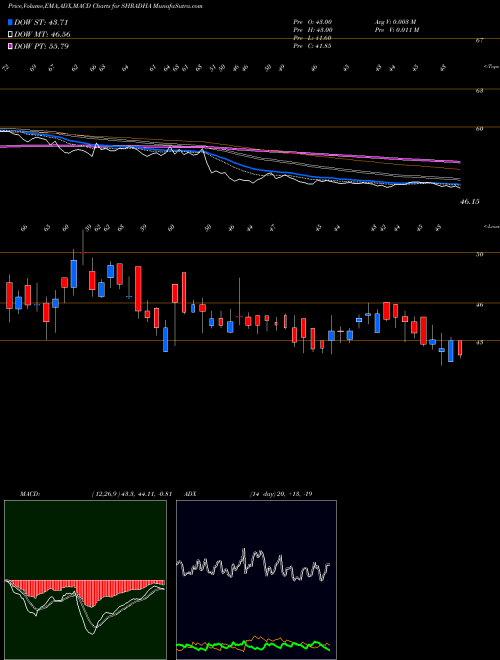Open the green MACD histogram panel

(x=85, y=580)
